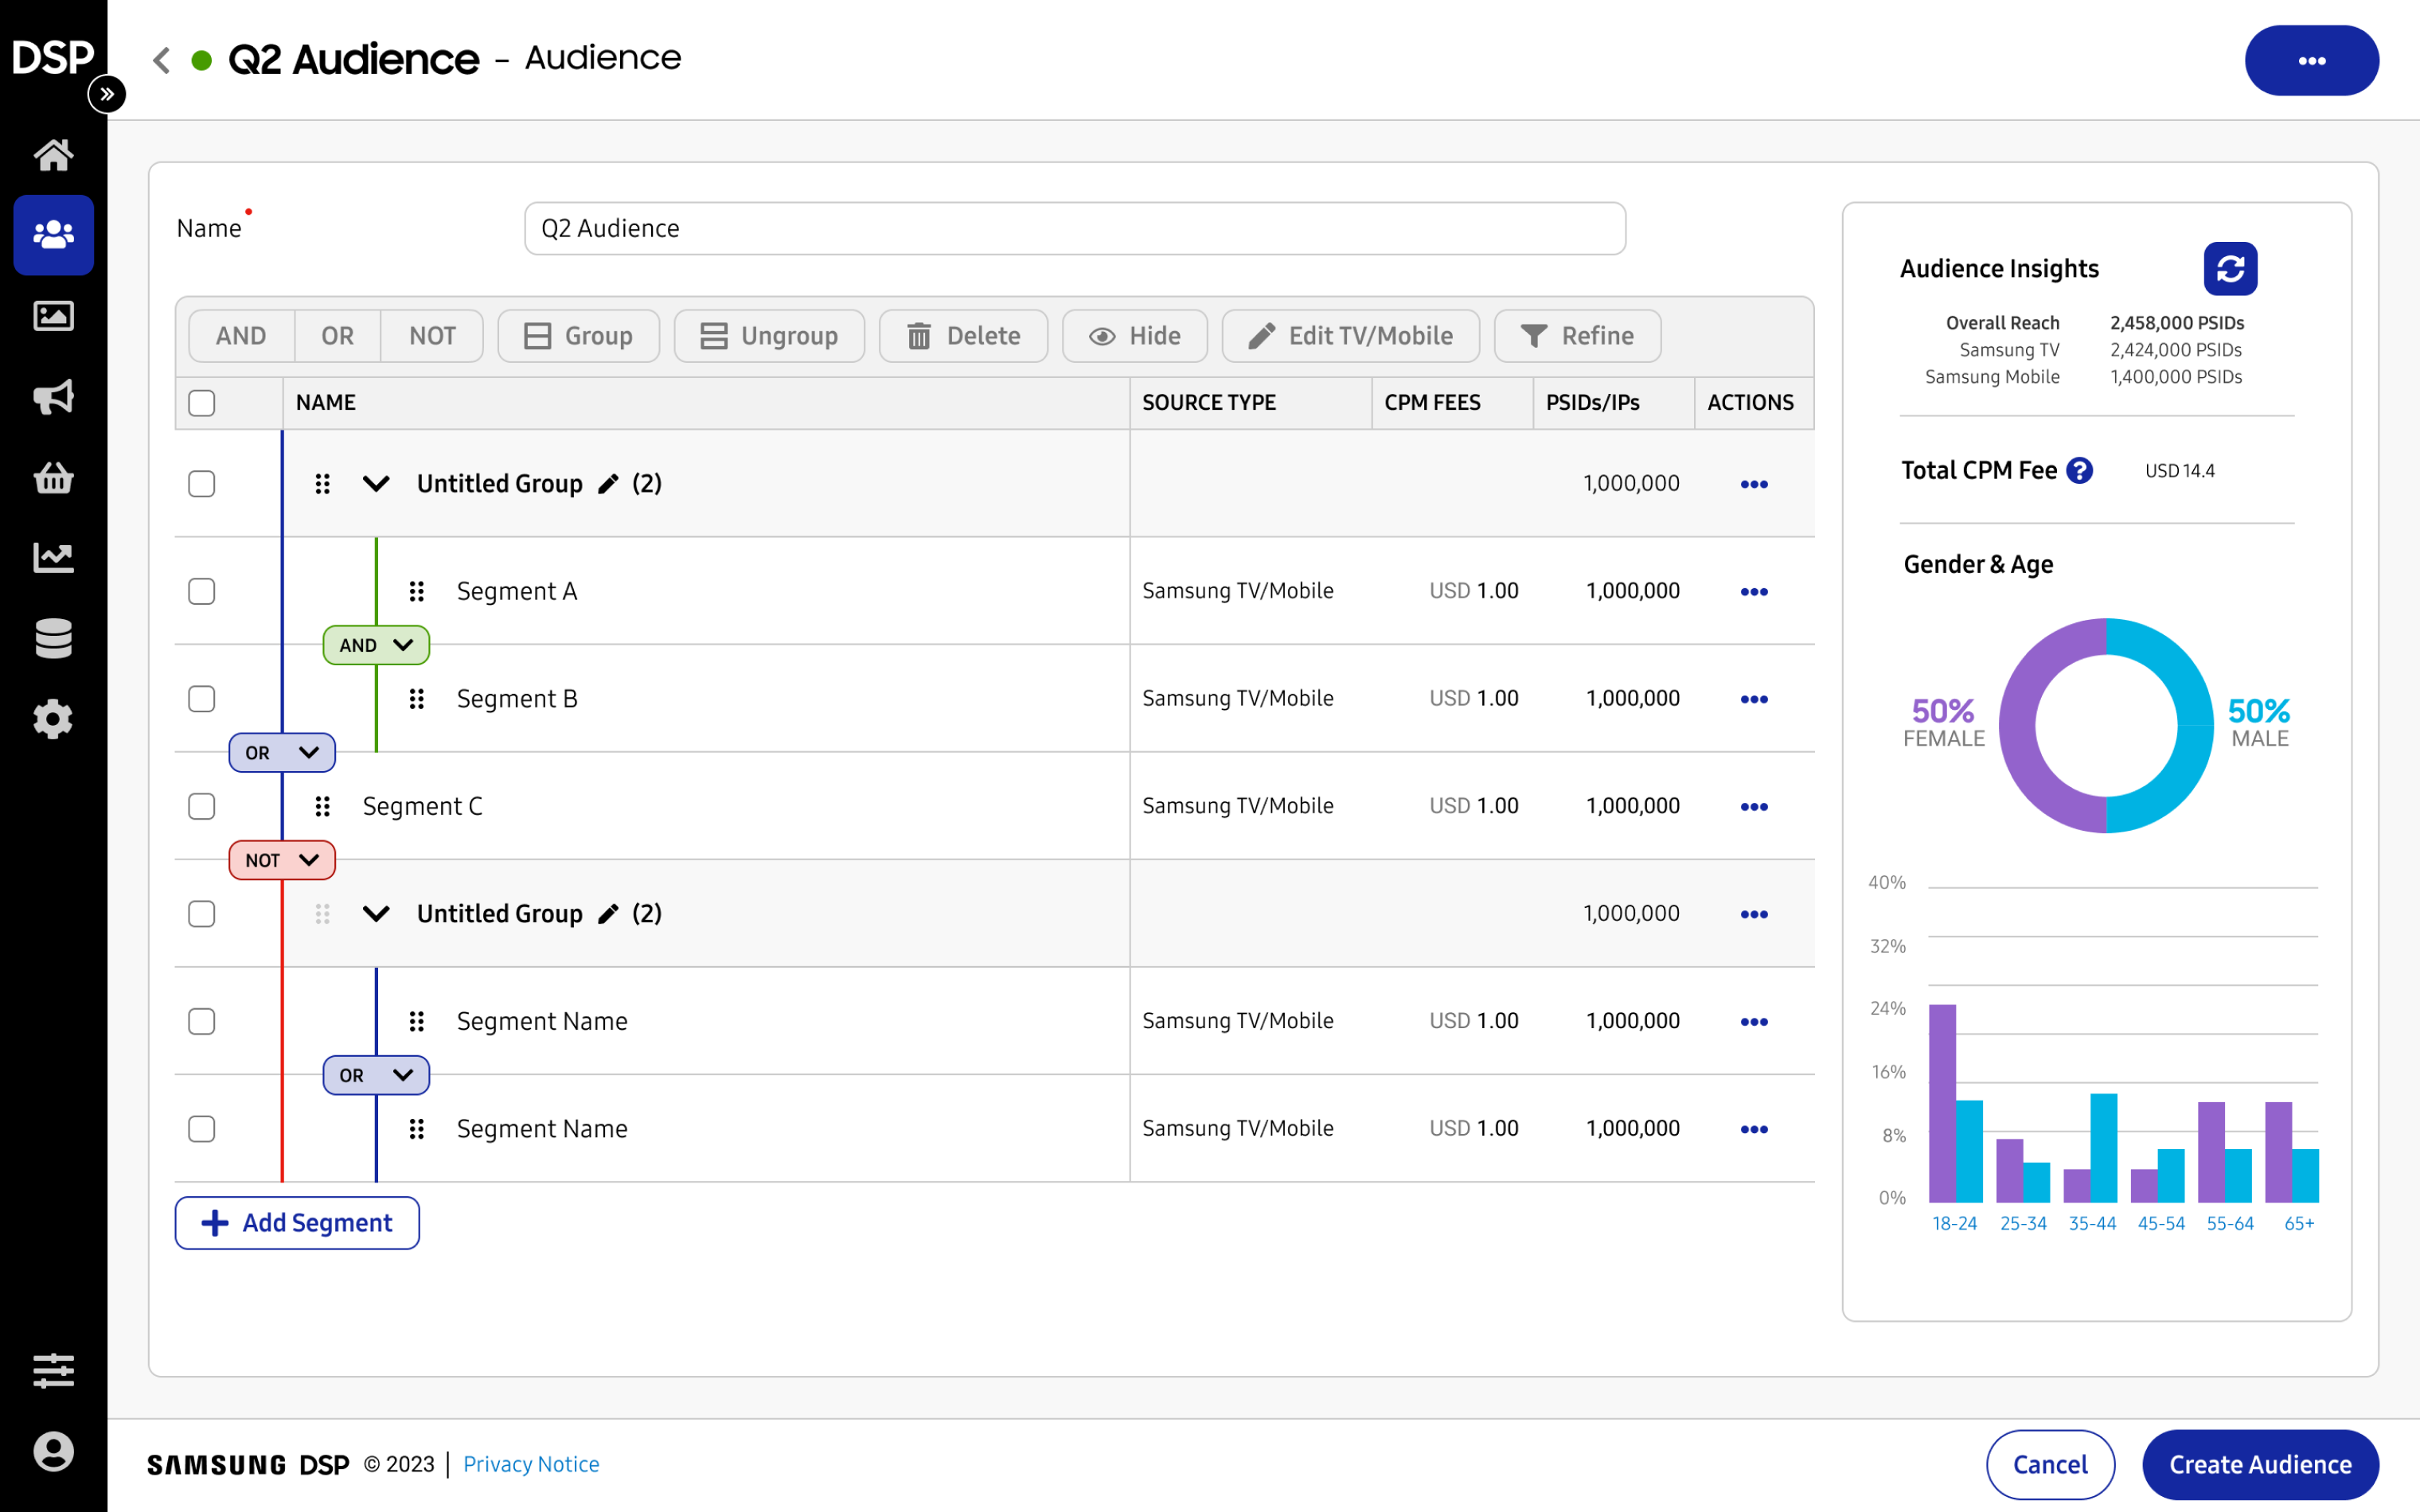2420x1512 pixels.
Task: Open the shopping basket sidebar icon
Action: point(53,477)
